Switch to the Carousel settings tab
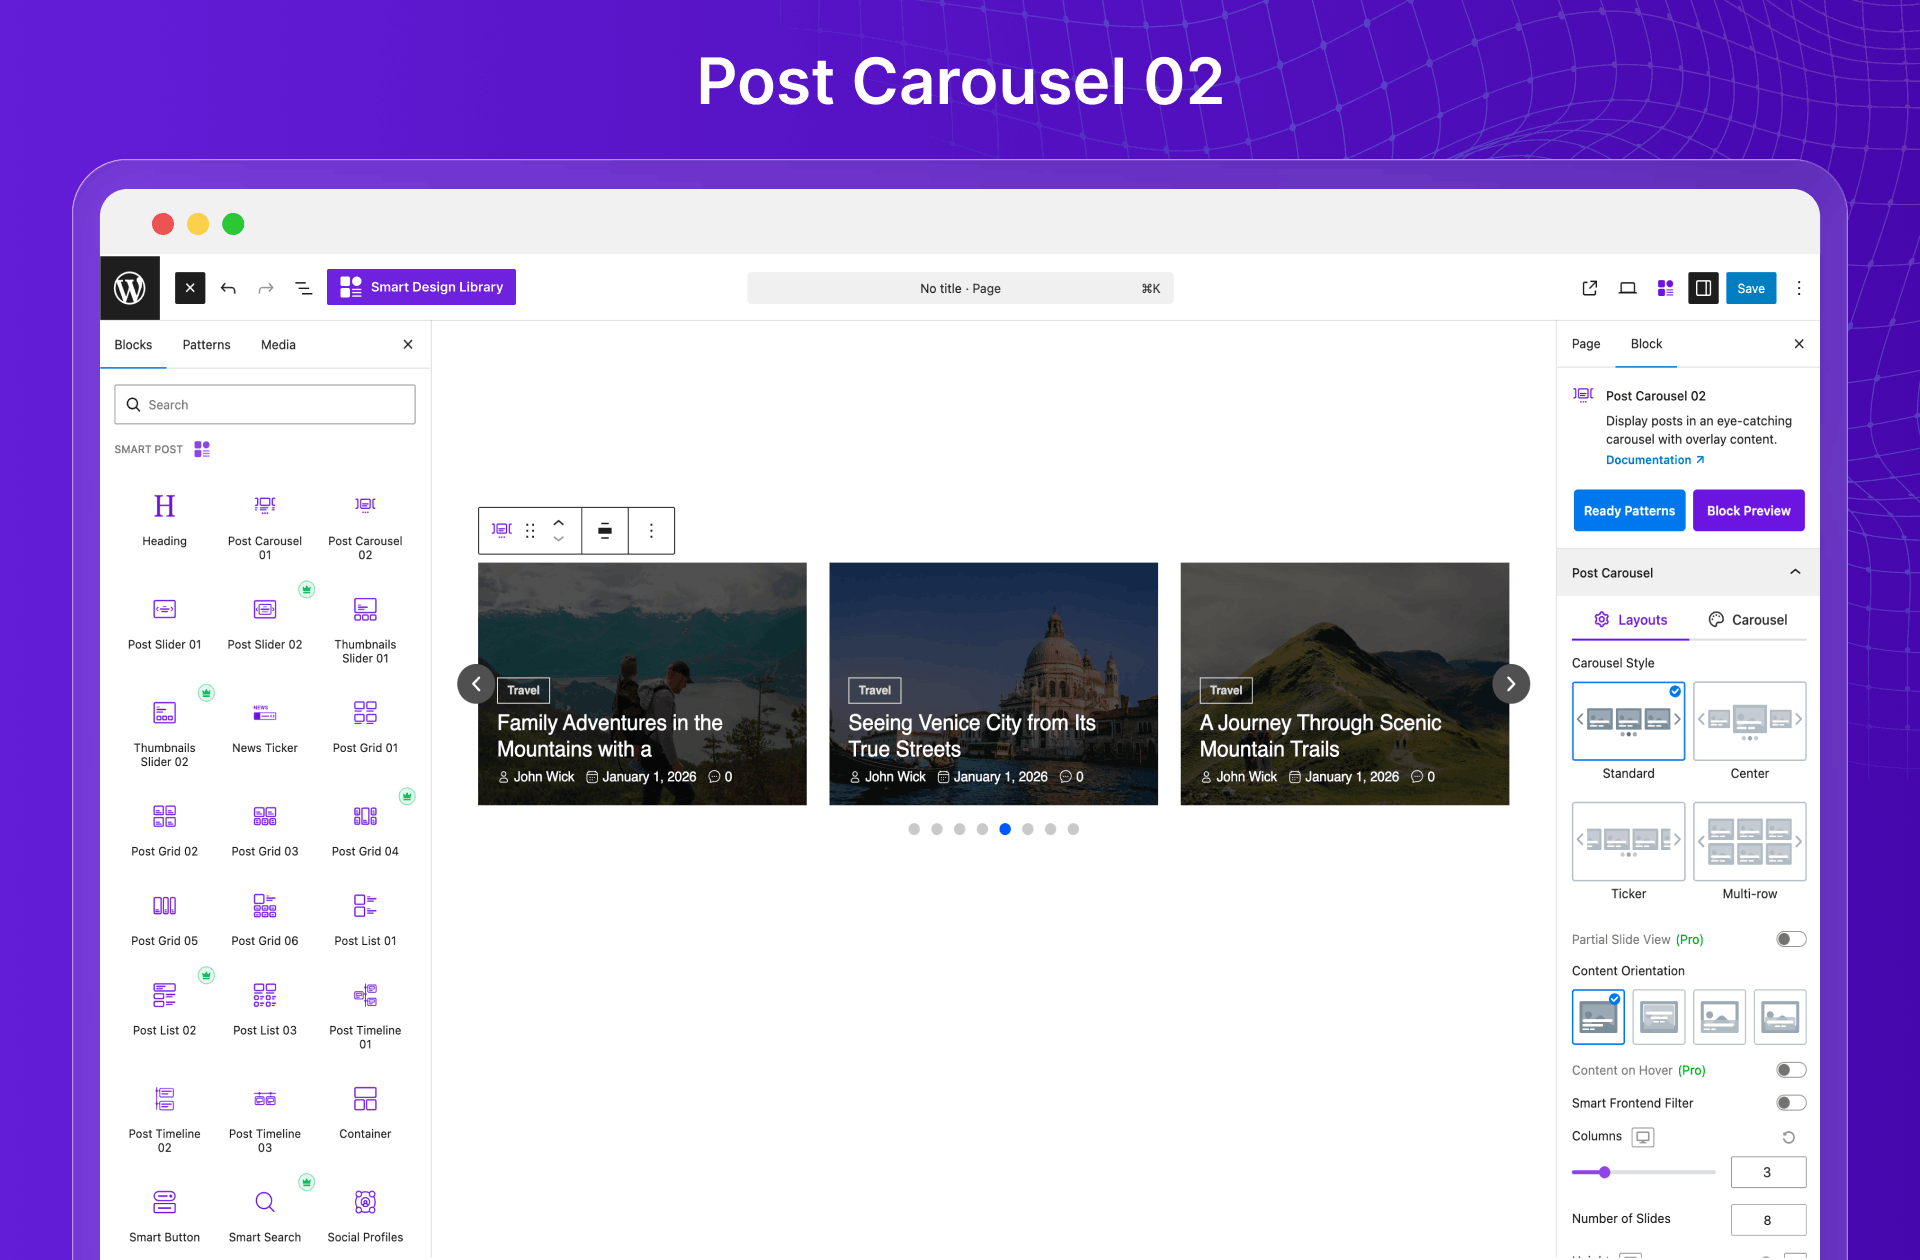 tap(1747, 620)
